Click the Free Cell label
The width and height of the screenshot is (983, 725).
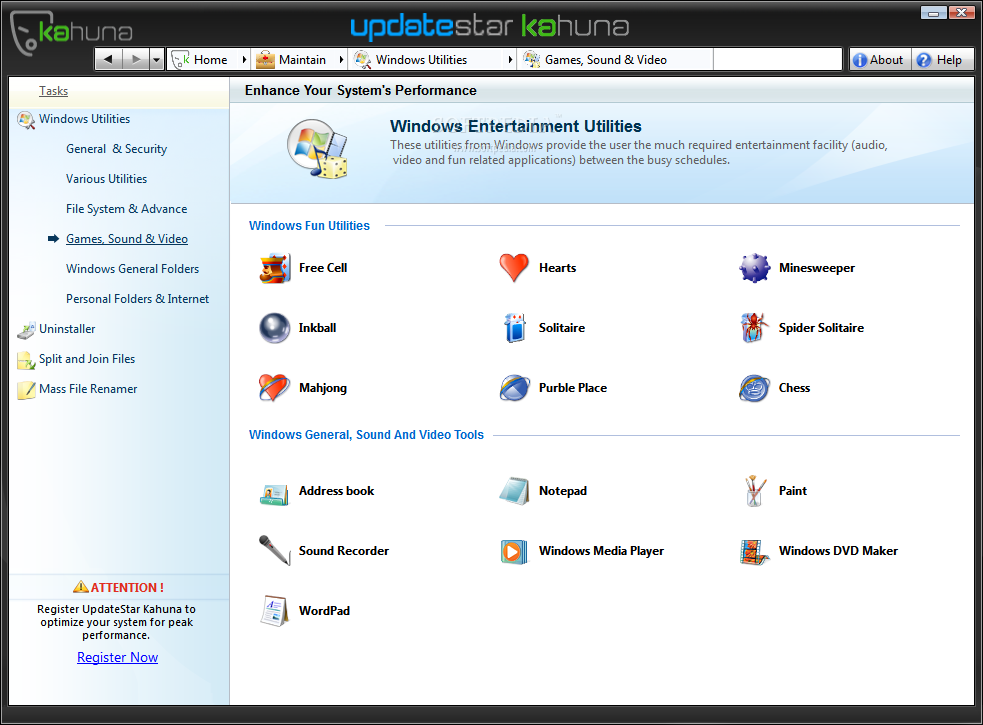pos(323,268)
